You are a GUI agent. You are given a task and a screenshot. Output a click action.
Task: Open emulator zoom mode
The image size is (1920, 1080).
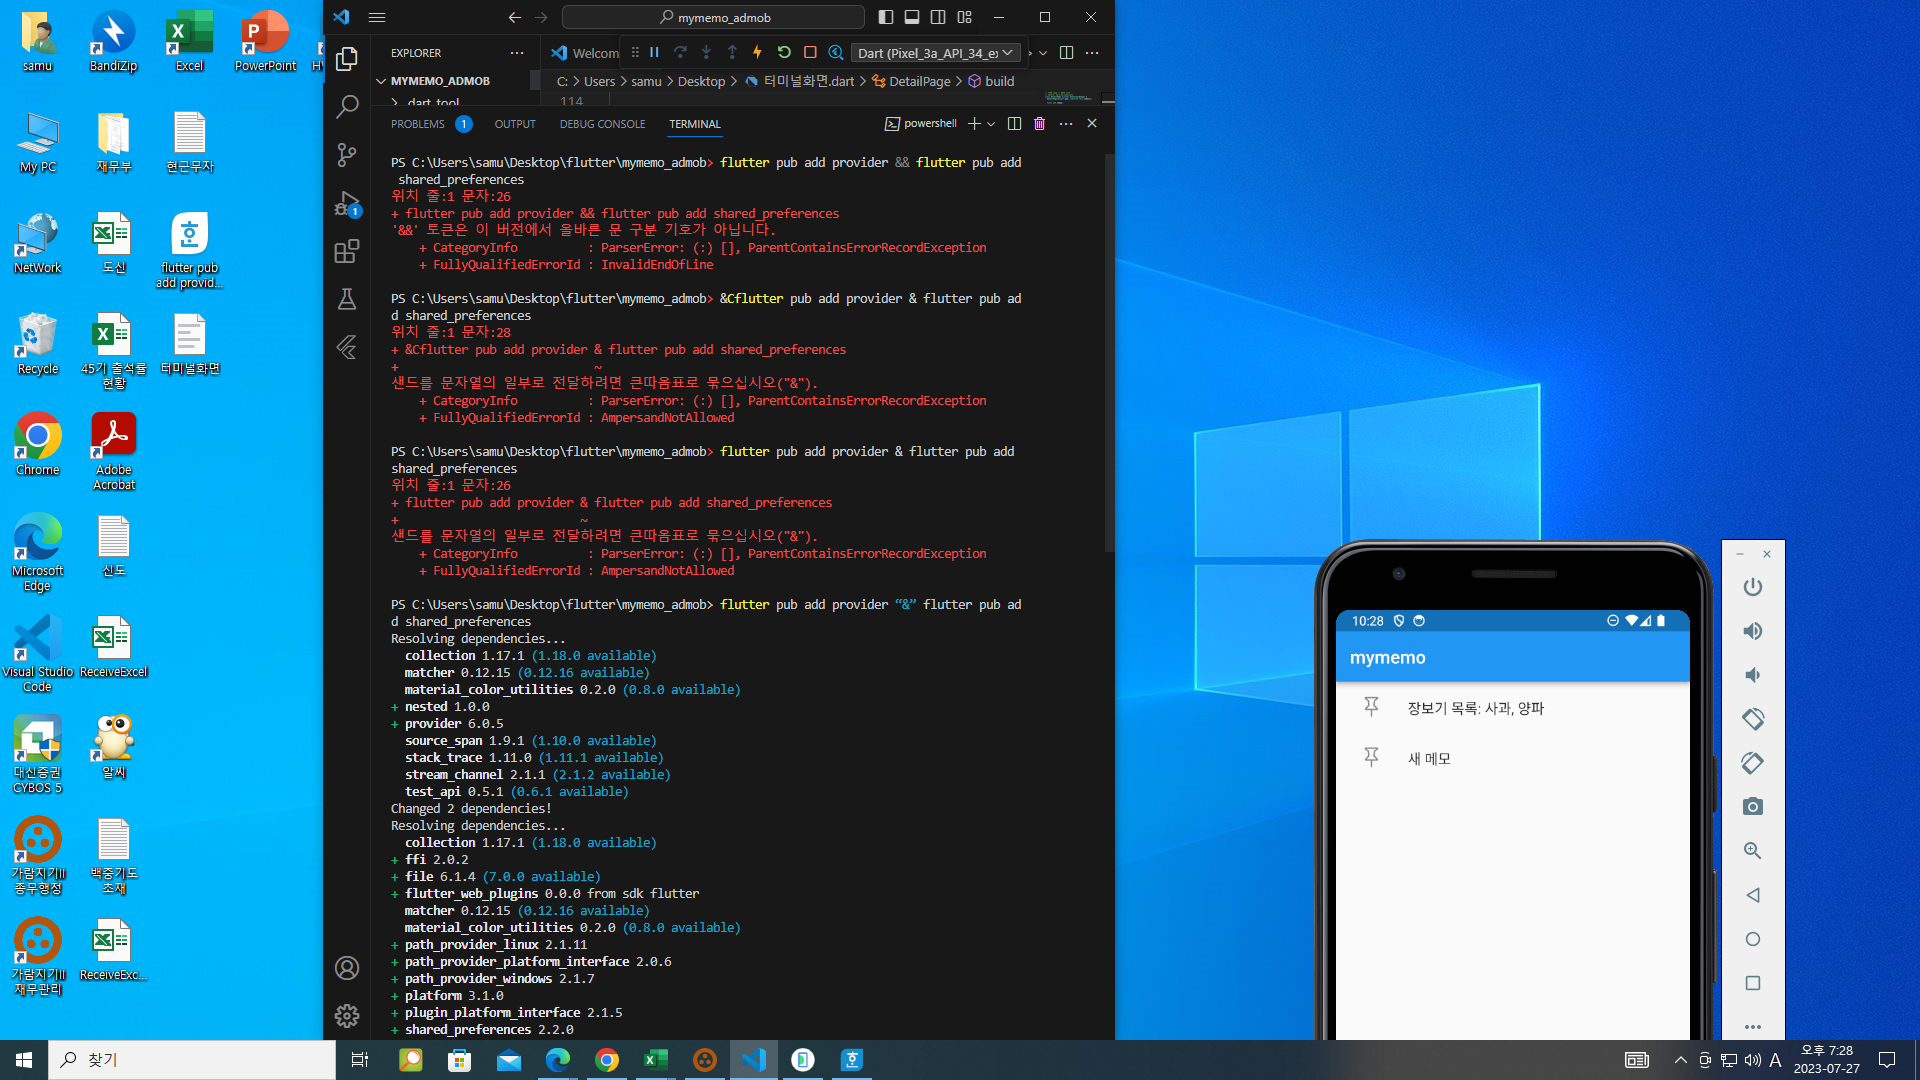click(x=1753, y=851)
